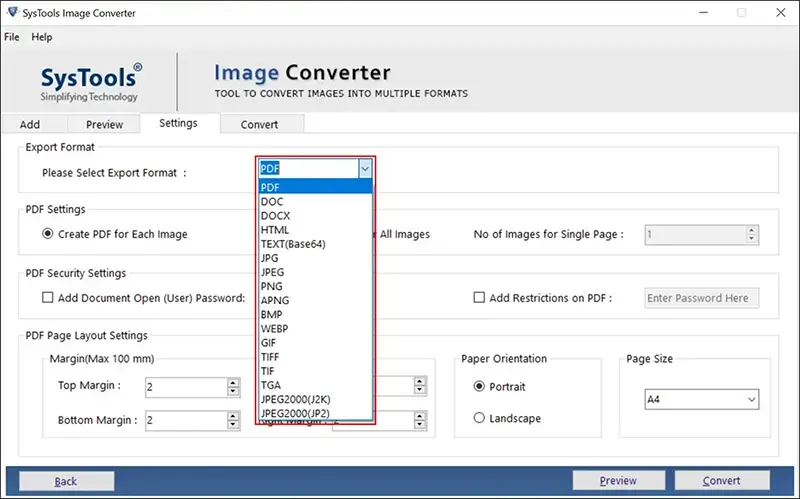Open the Page Size A4 dropdown
The height and width of the screenshot is (499, 800).
pos(751,400)
